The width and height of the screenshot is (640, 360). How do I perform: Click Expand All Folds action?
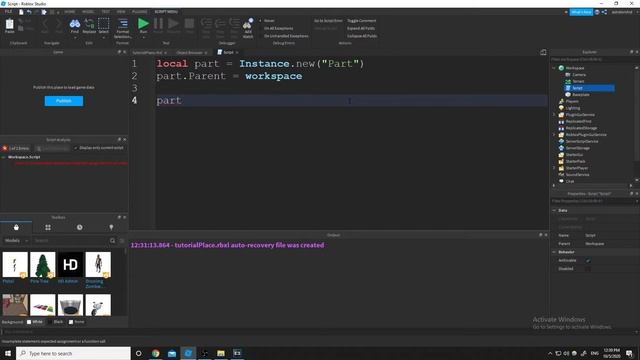[361, 29]
